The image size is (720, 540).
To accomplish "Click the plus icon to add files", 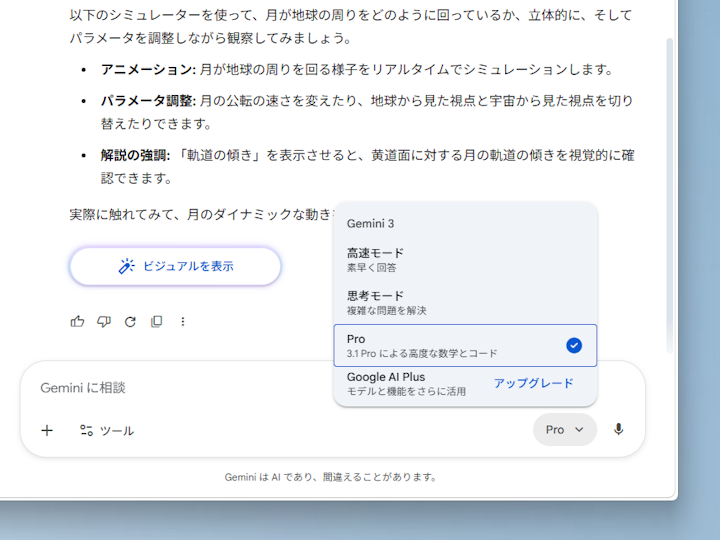I will tap(47, 430).
